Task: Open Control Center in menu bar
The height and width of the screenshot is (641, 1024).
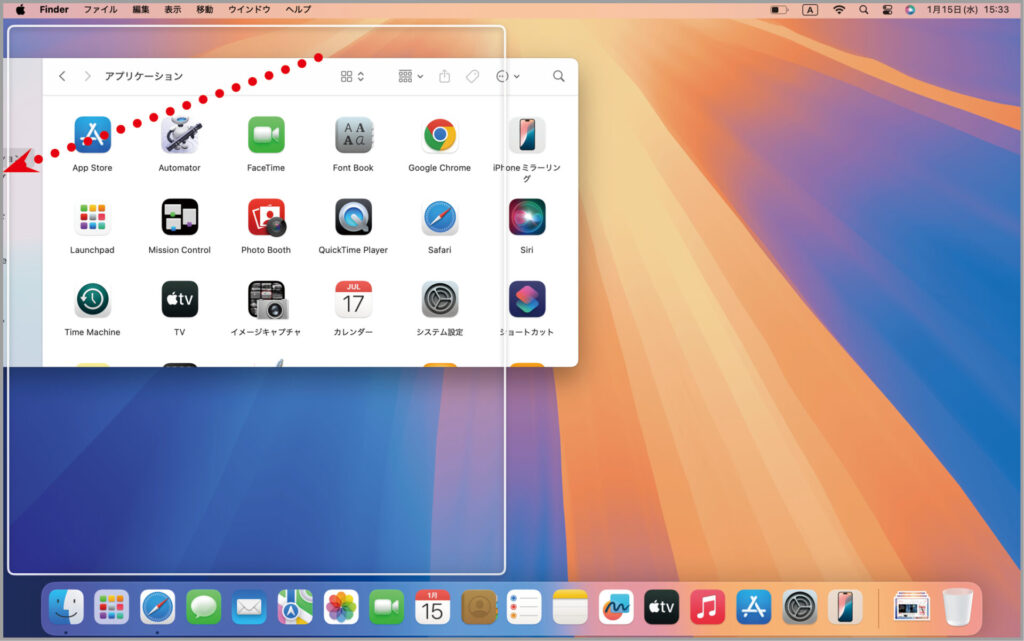Action: (x=887, y=10)
